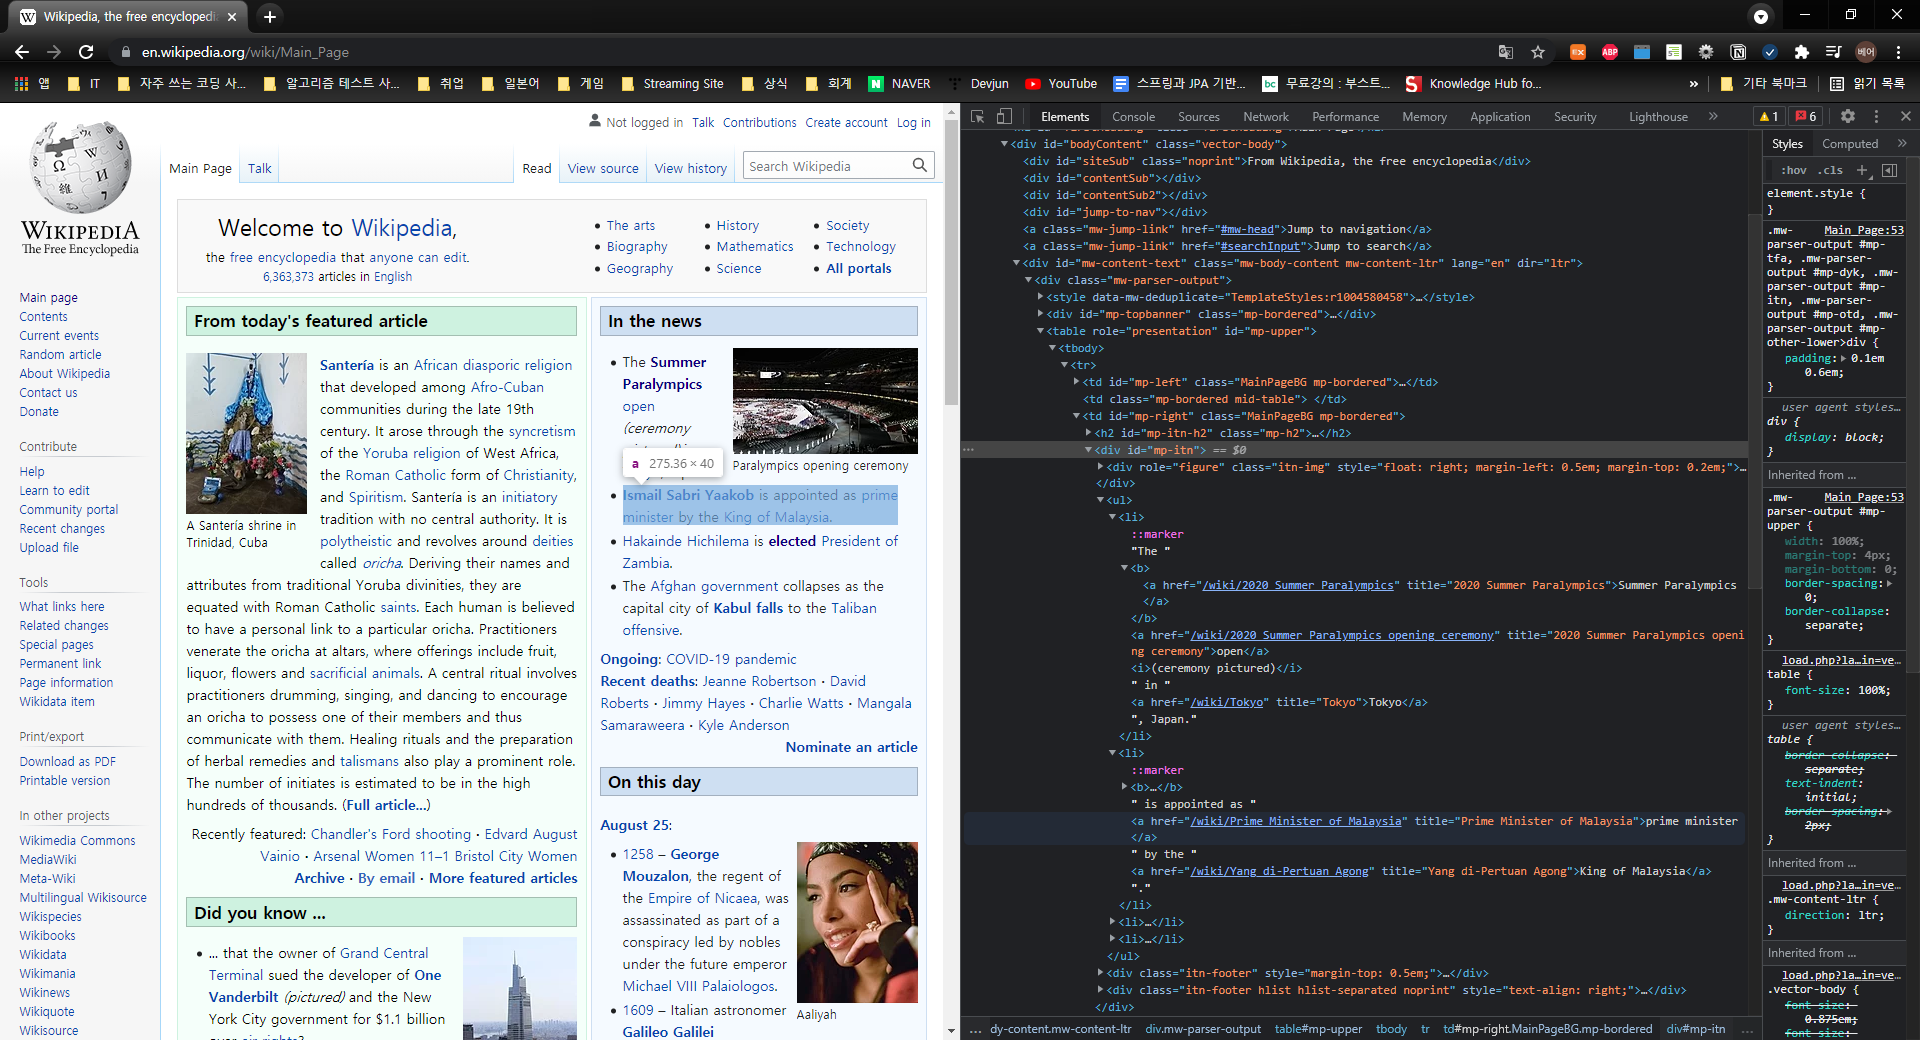Open the apps grid icon in the bookmarks bar
The width and height of the screenshot is (1920, 1040).
(21, 84)
